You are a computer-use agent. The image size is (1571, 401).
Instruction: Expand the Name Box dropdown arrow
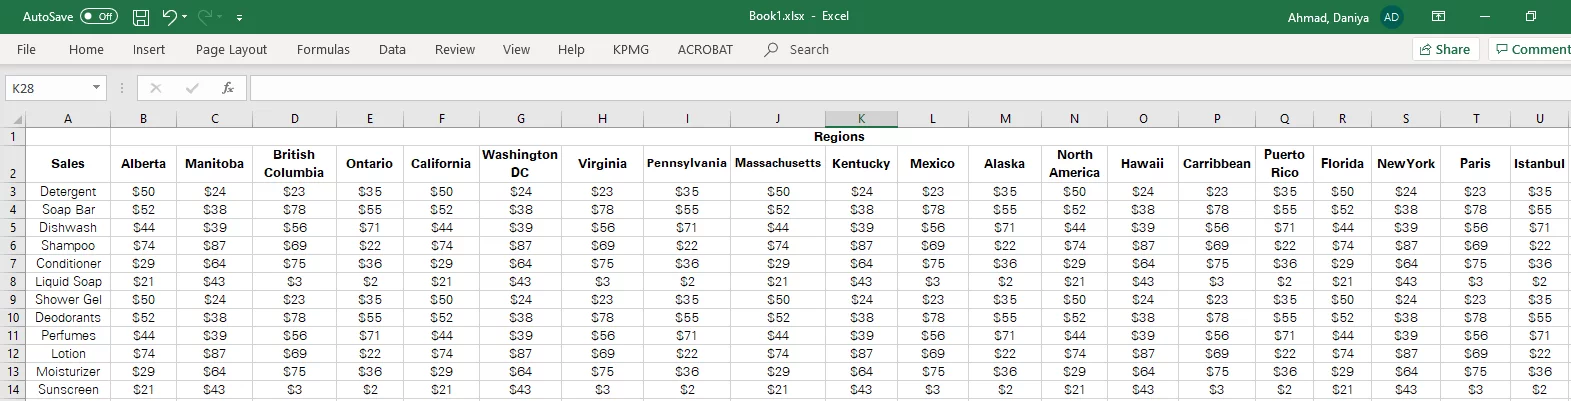[97, 88]
